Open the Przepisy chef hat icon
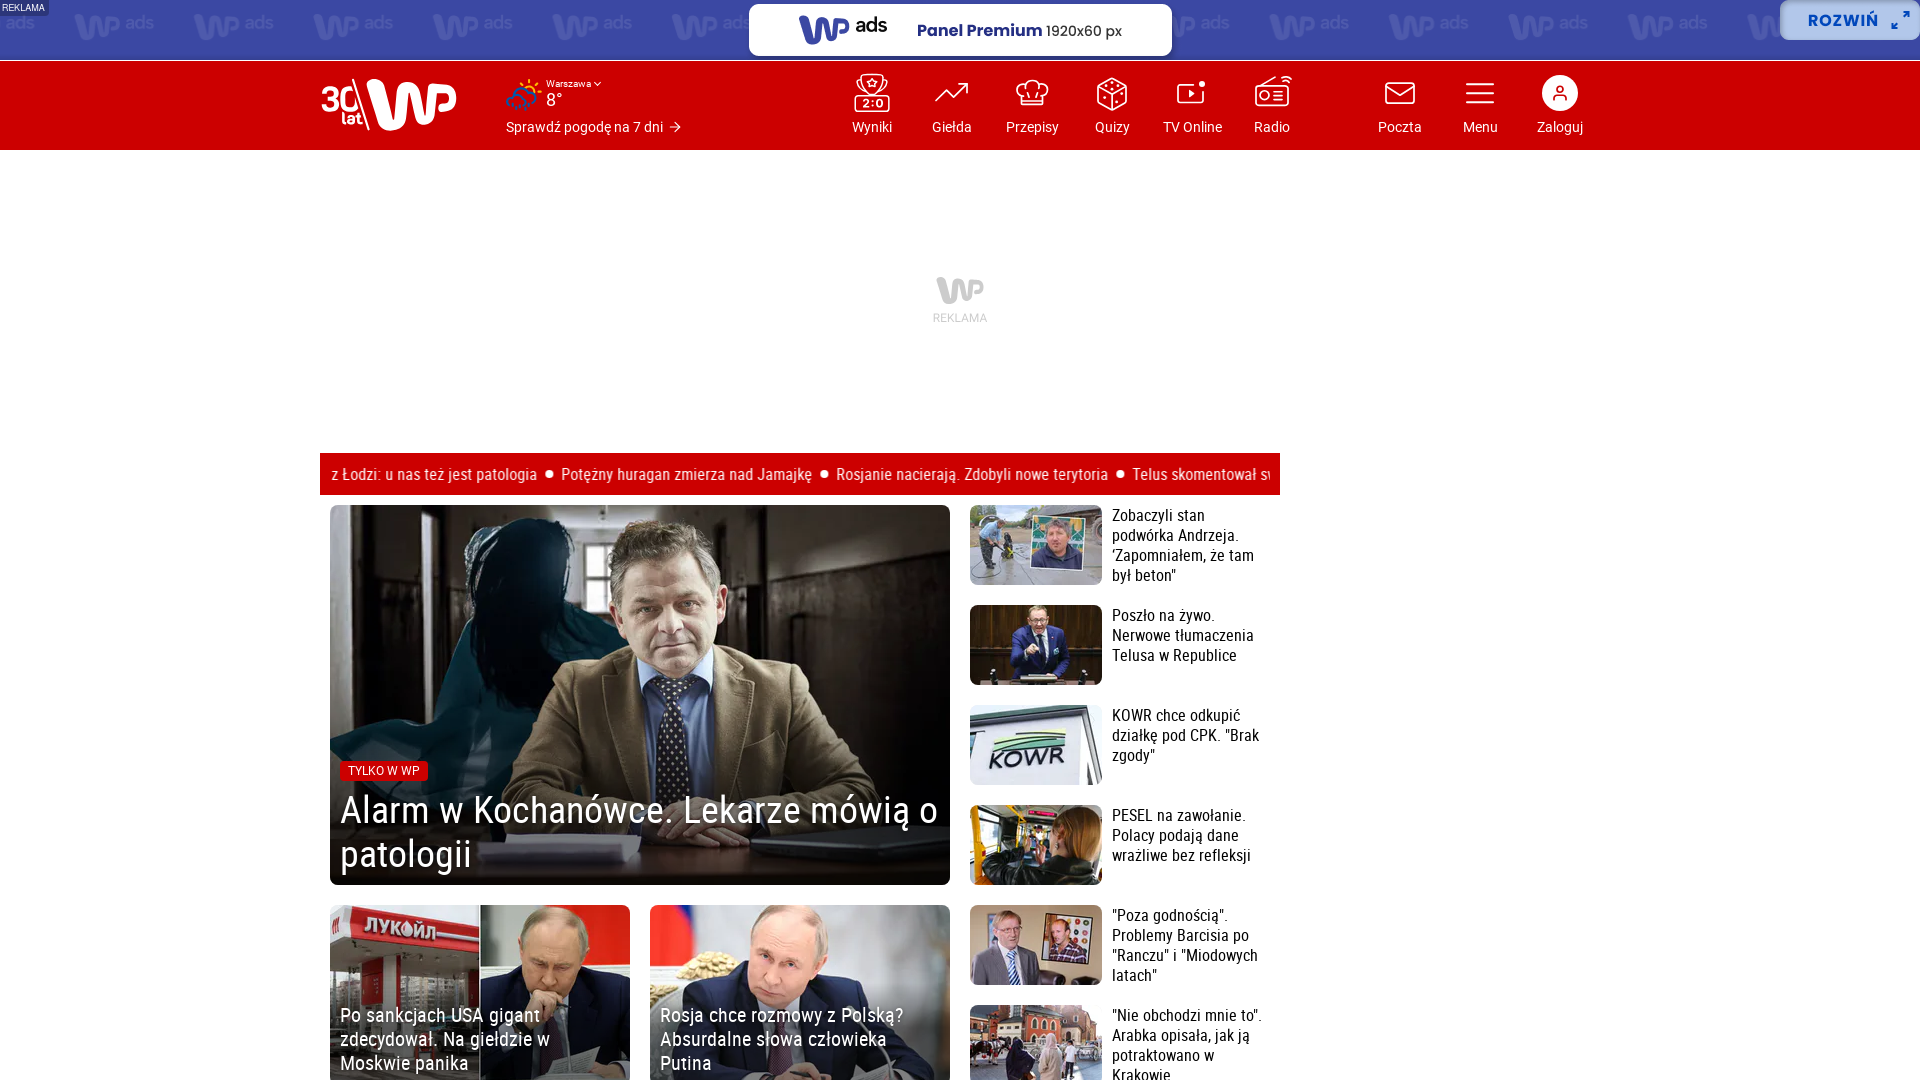This screenshot has height=1080, width=1920. (1031, 94)
